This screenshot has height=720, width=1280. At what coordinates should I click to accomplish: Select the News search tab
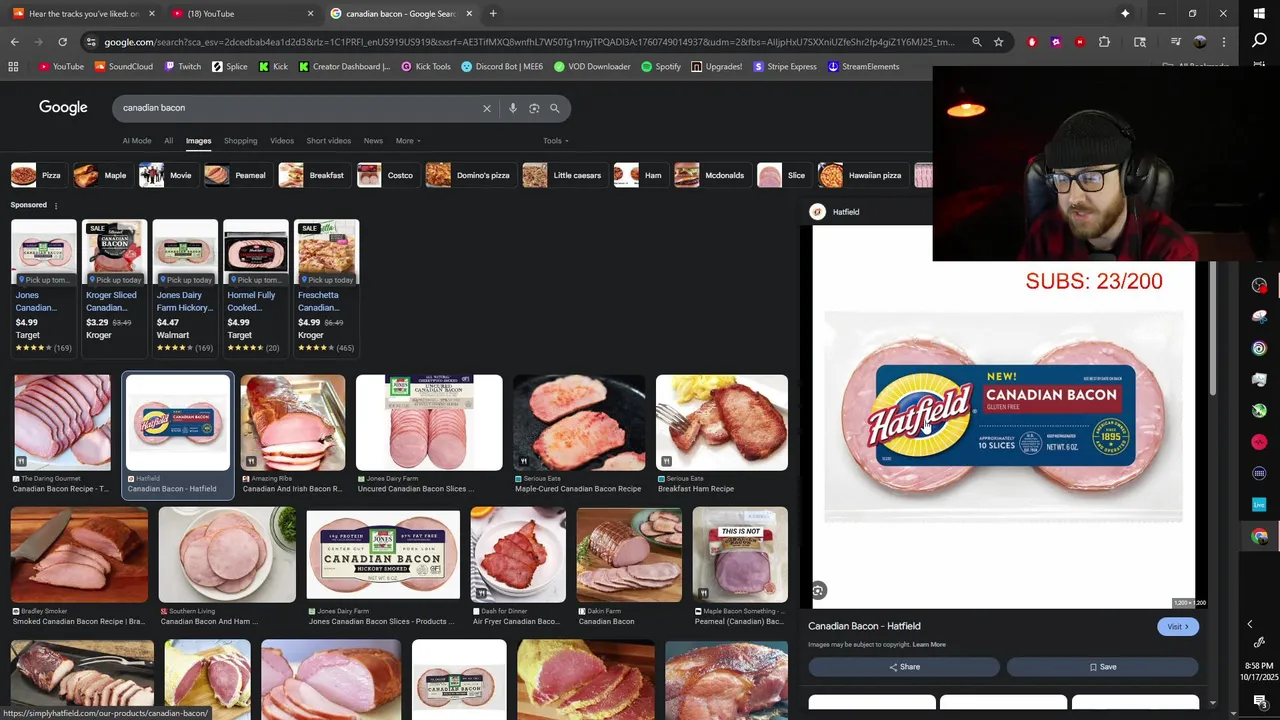(x=373, y=141)
